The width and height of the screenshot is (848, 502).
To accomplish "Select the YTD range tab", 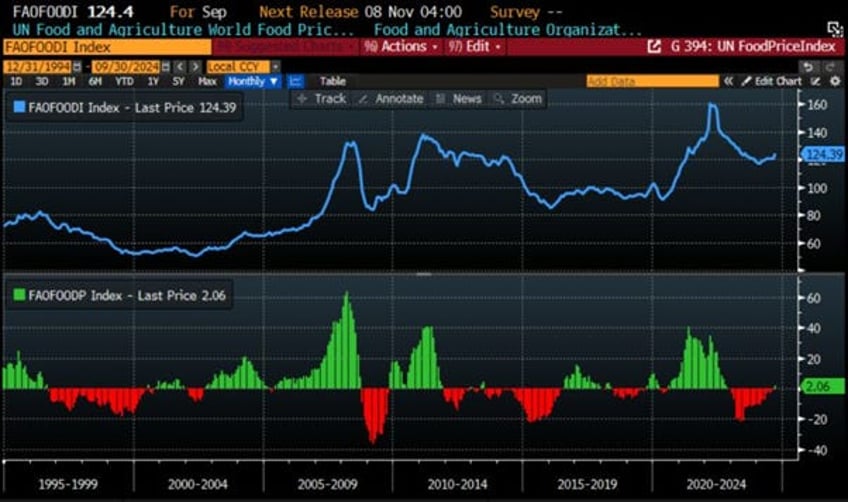I will [124, 82].
